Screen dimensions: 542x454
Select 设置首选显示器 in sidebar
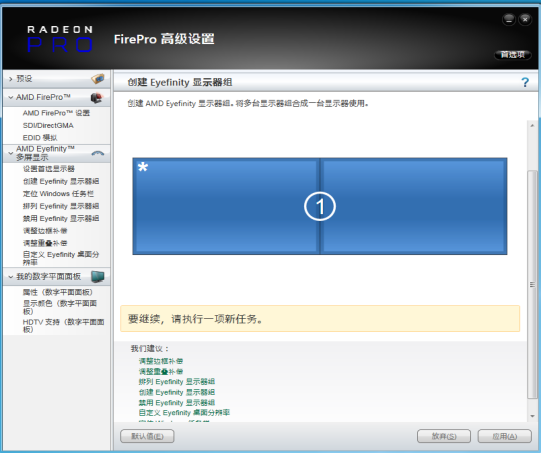[49, 169]
